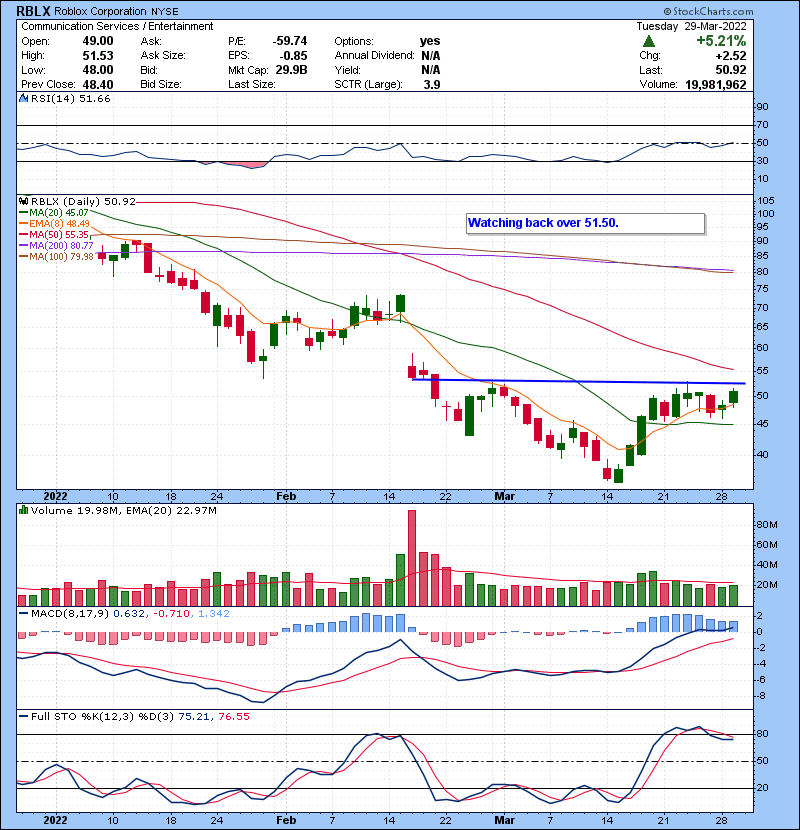Click the MACD histogram value 1.342

214,614
